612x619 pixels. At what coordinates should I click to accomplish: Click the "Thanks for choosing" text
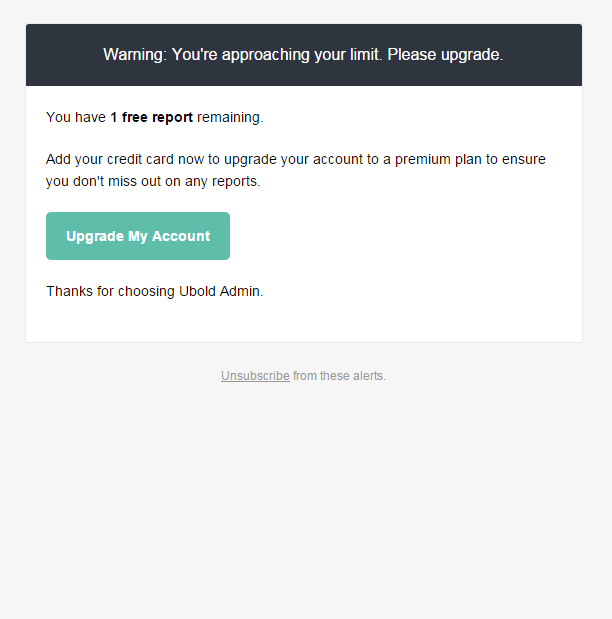point(110,291)
